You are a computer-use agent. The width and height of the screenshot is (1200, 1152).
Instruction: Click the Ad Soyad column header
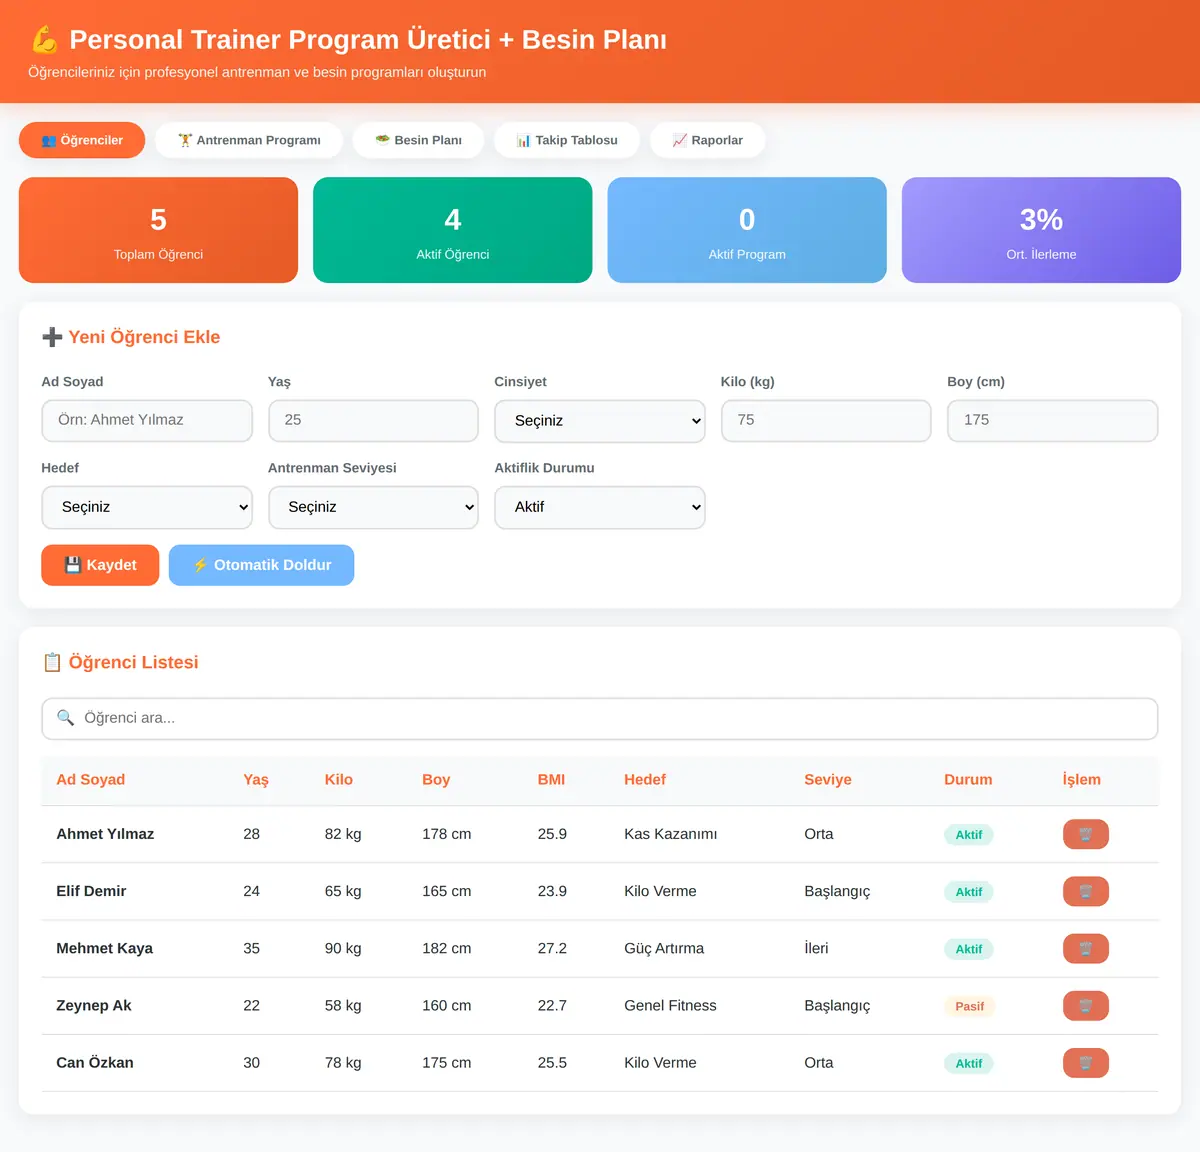point(91,780)
